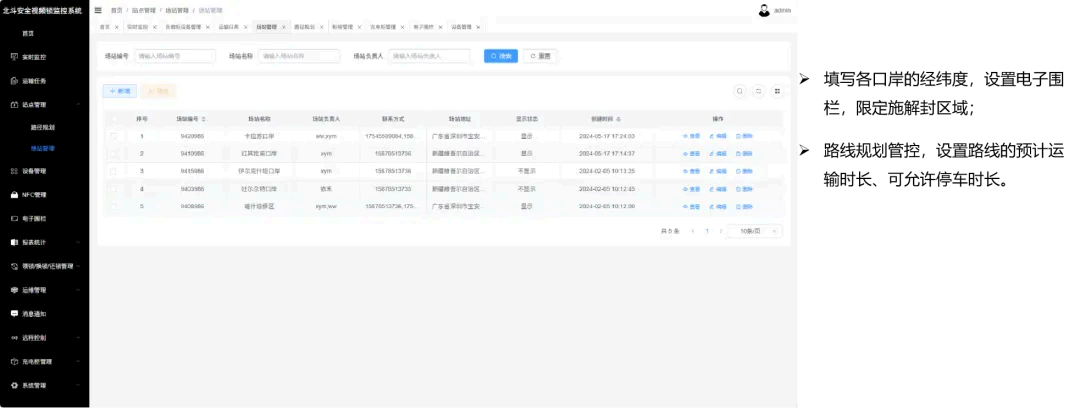
Task: Check the checkbox for row 9420986
Action: click(x=114, y=136)
